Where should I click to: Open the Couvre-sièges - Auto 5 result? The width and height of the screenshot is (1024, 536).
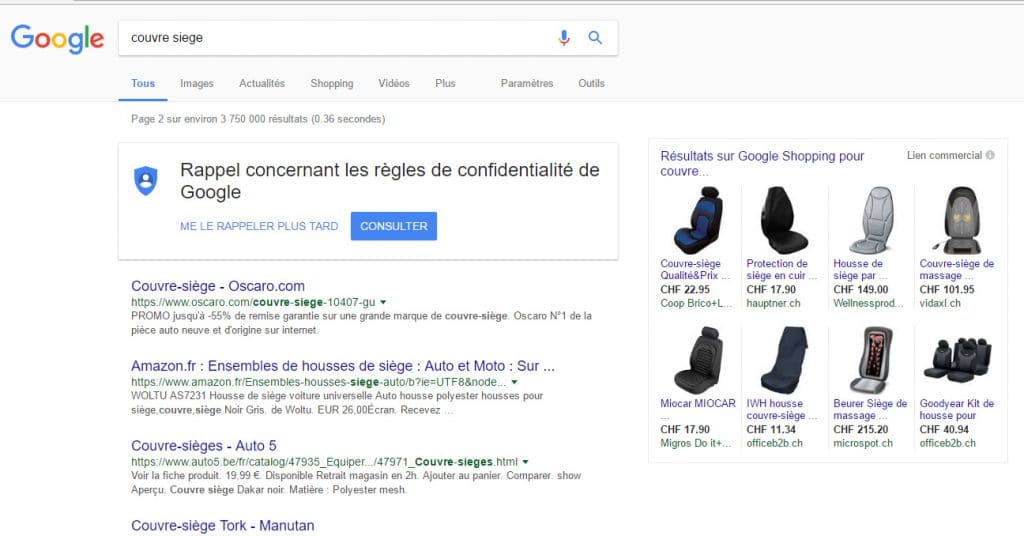point(204,446)
